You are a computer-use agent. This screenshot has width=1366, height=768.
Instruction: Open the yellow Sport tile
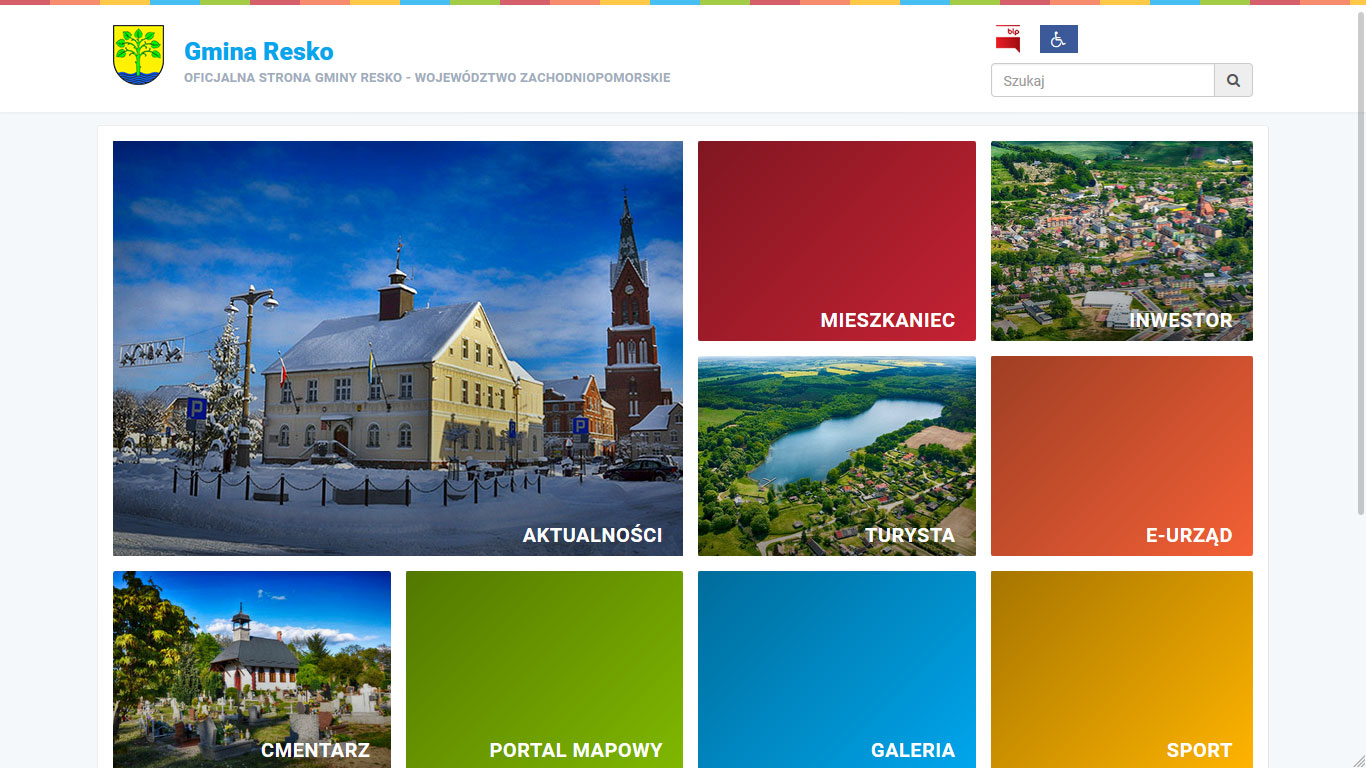point(1121,669)
